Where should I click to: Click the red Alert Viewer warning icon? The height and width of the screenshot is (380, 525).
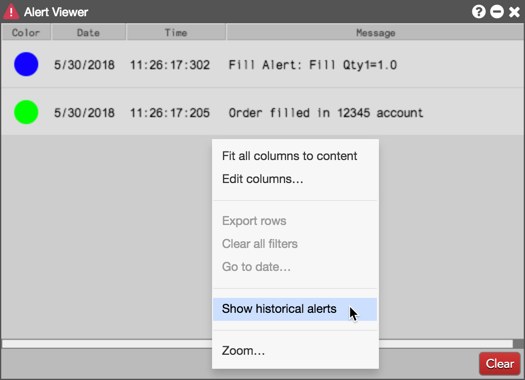11,11
